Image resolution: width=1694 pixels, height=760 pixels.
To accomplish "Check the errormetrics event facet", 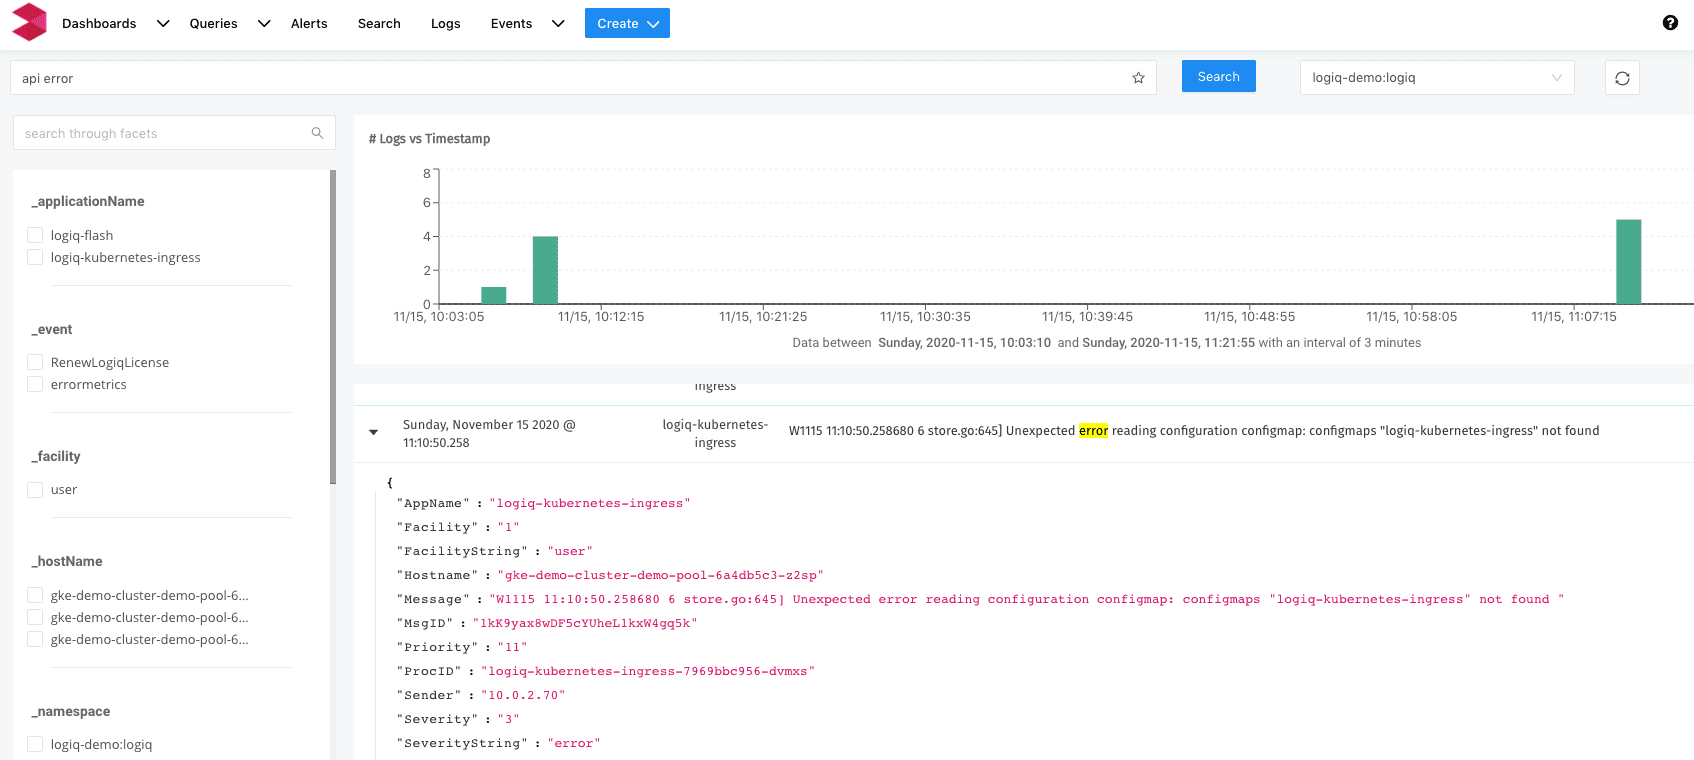I will pyautogui.click(x=35, y=384).
